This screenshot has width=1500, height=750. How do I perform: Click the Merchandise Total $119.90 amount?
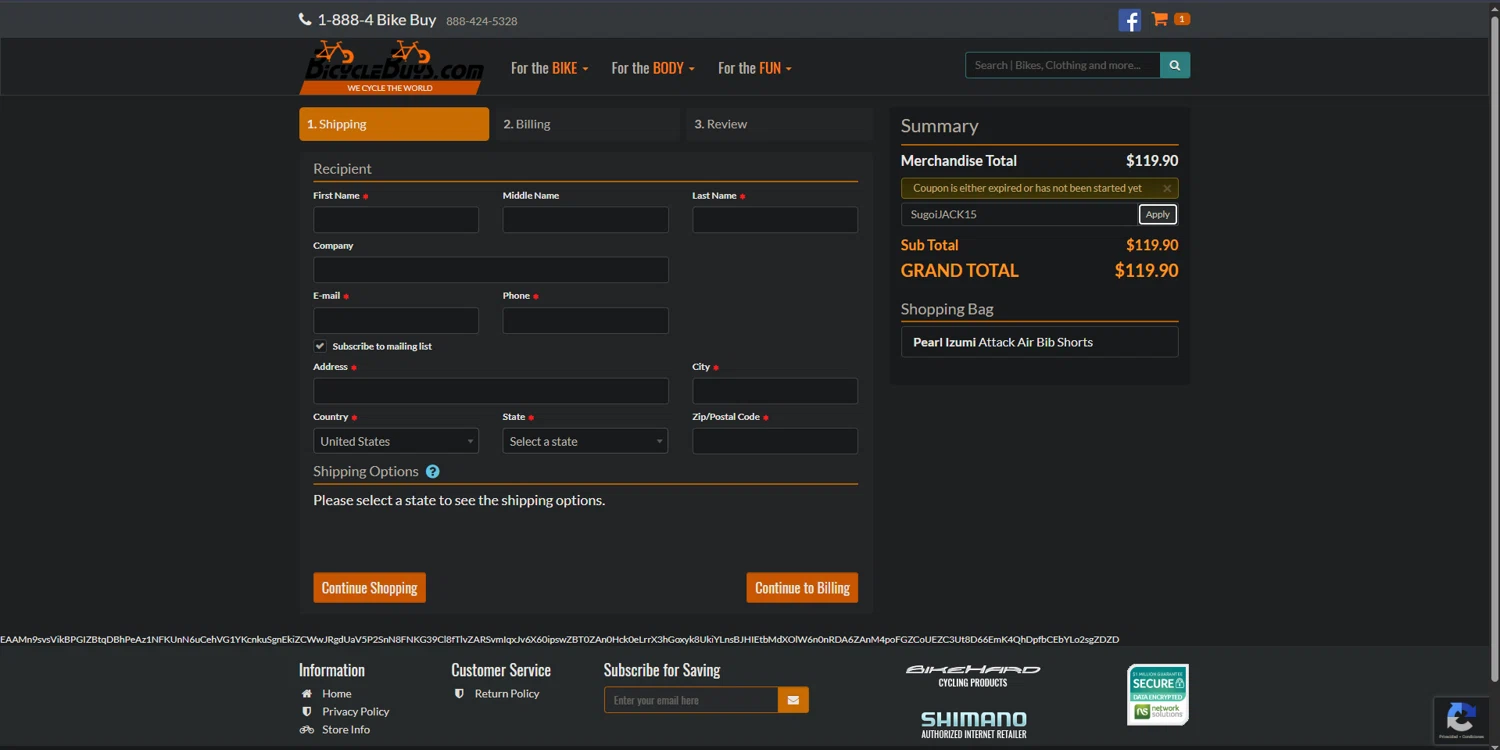(x=1152, y=160)
